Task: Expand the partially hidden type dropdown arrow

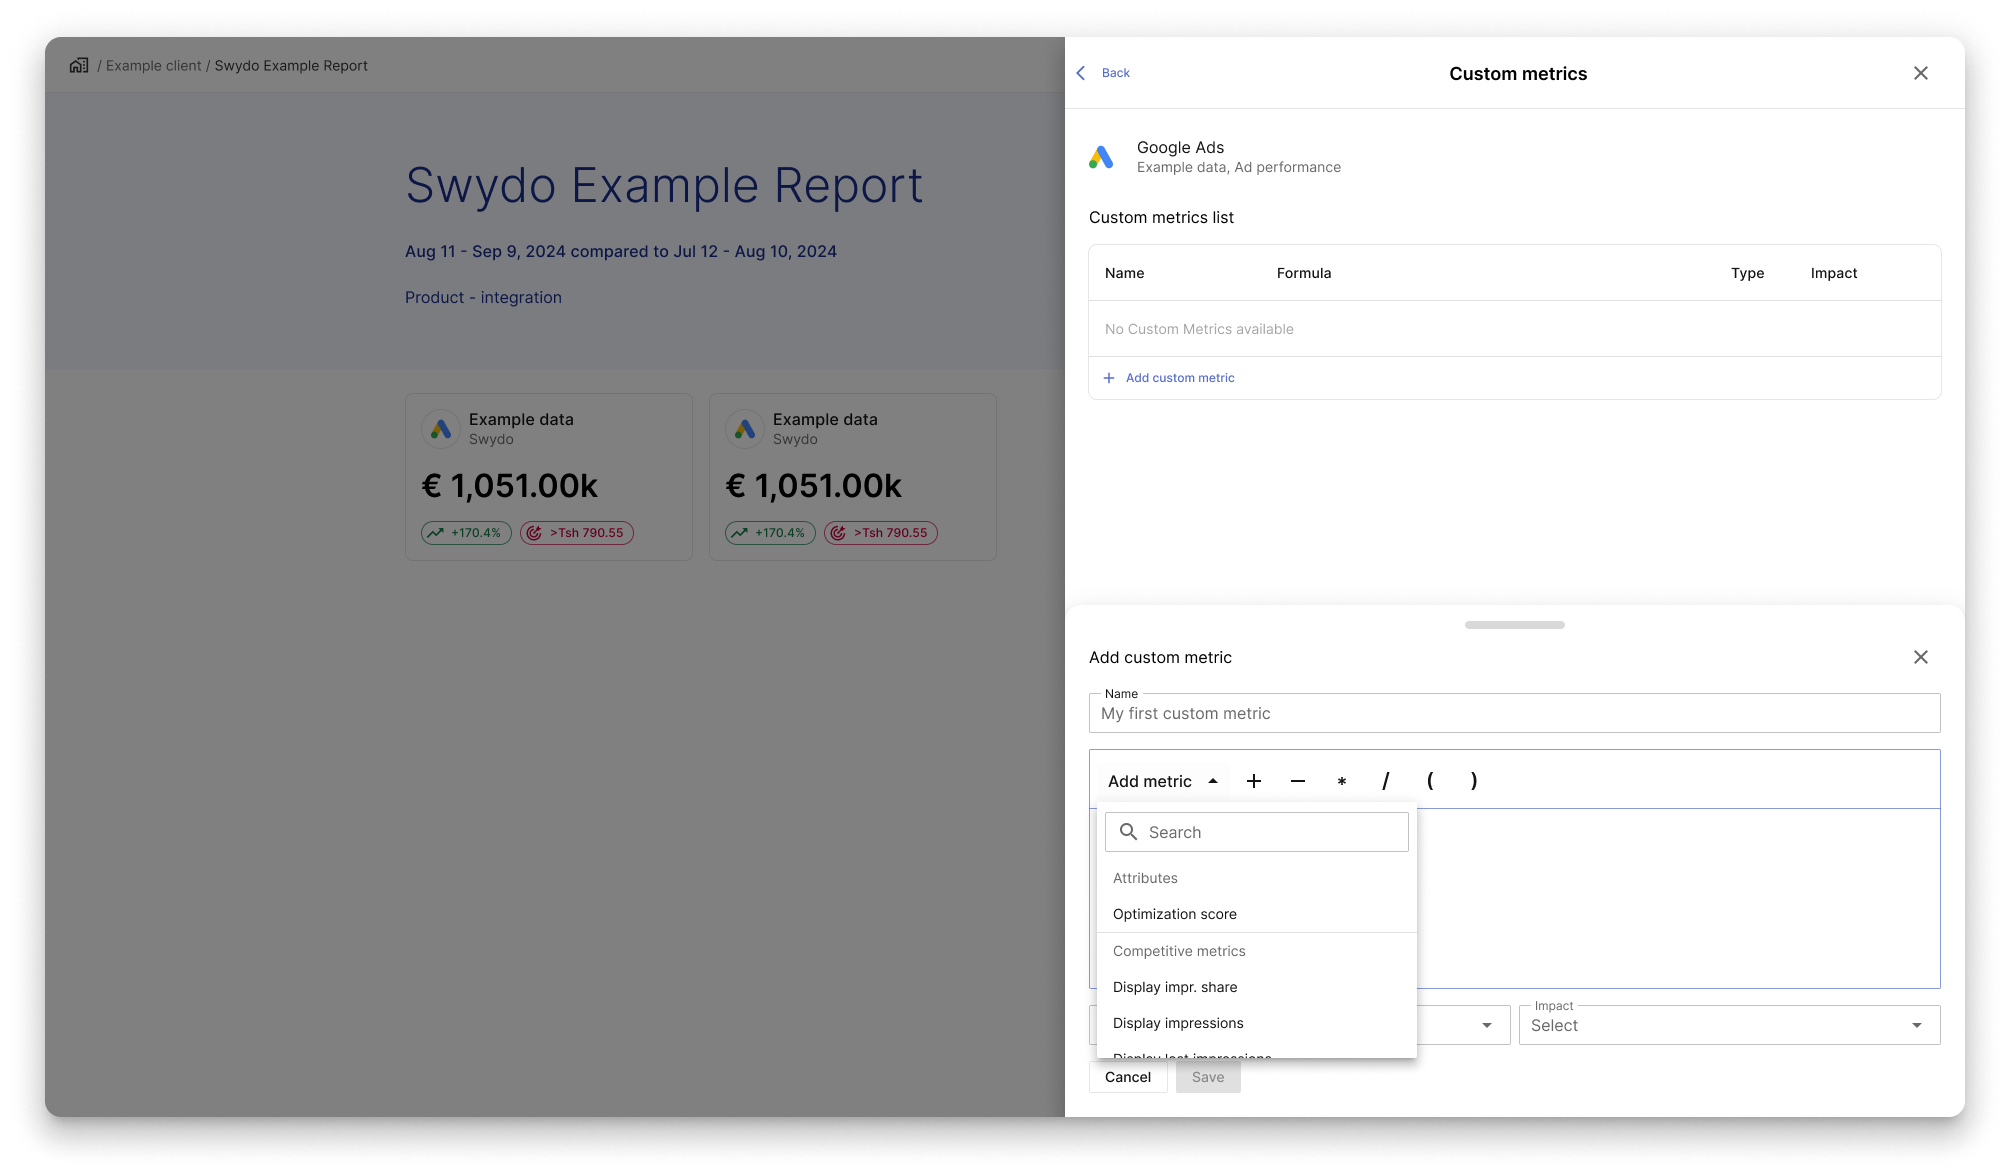Action: tap(1487, 1025)
